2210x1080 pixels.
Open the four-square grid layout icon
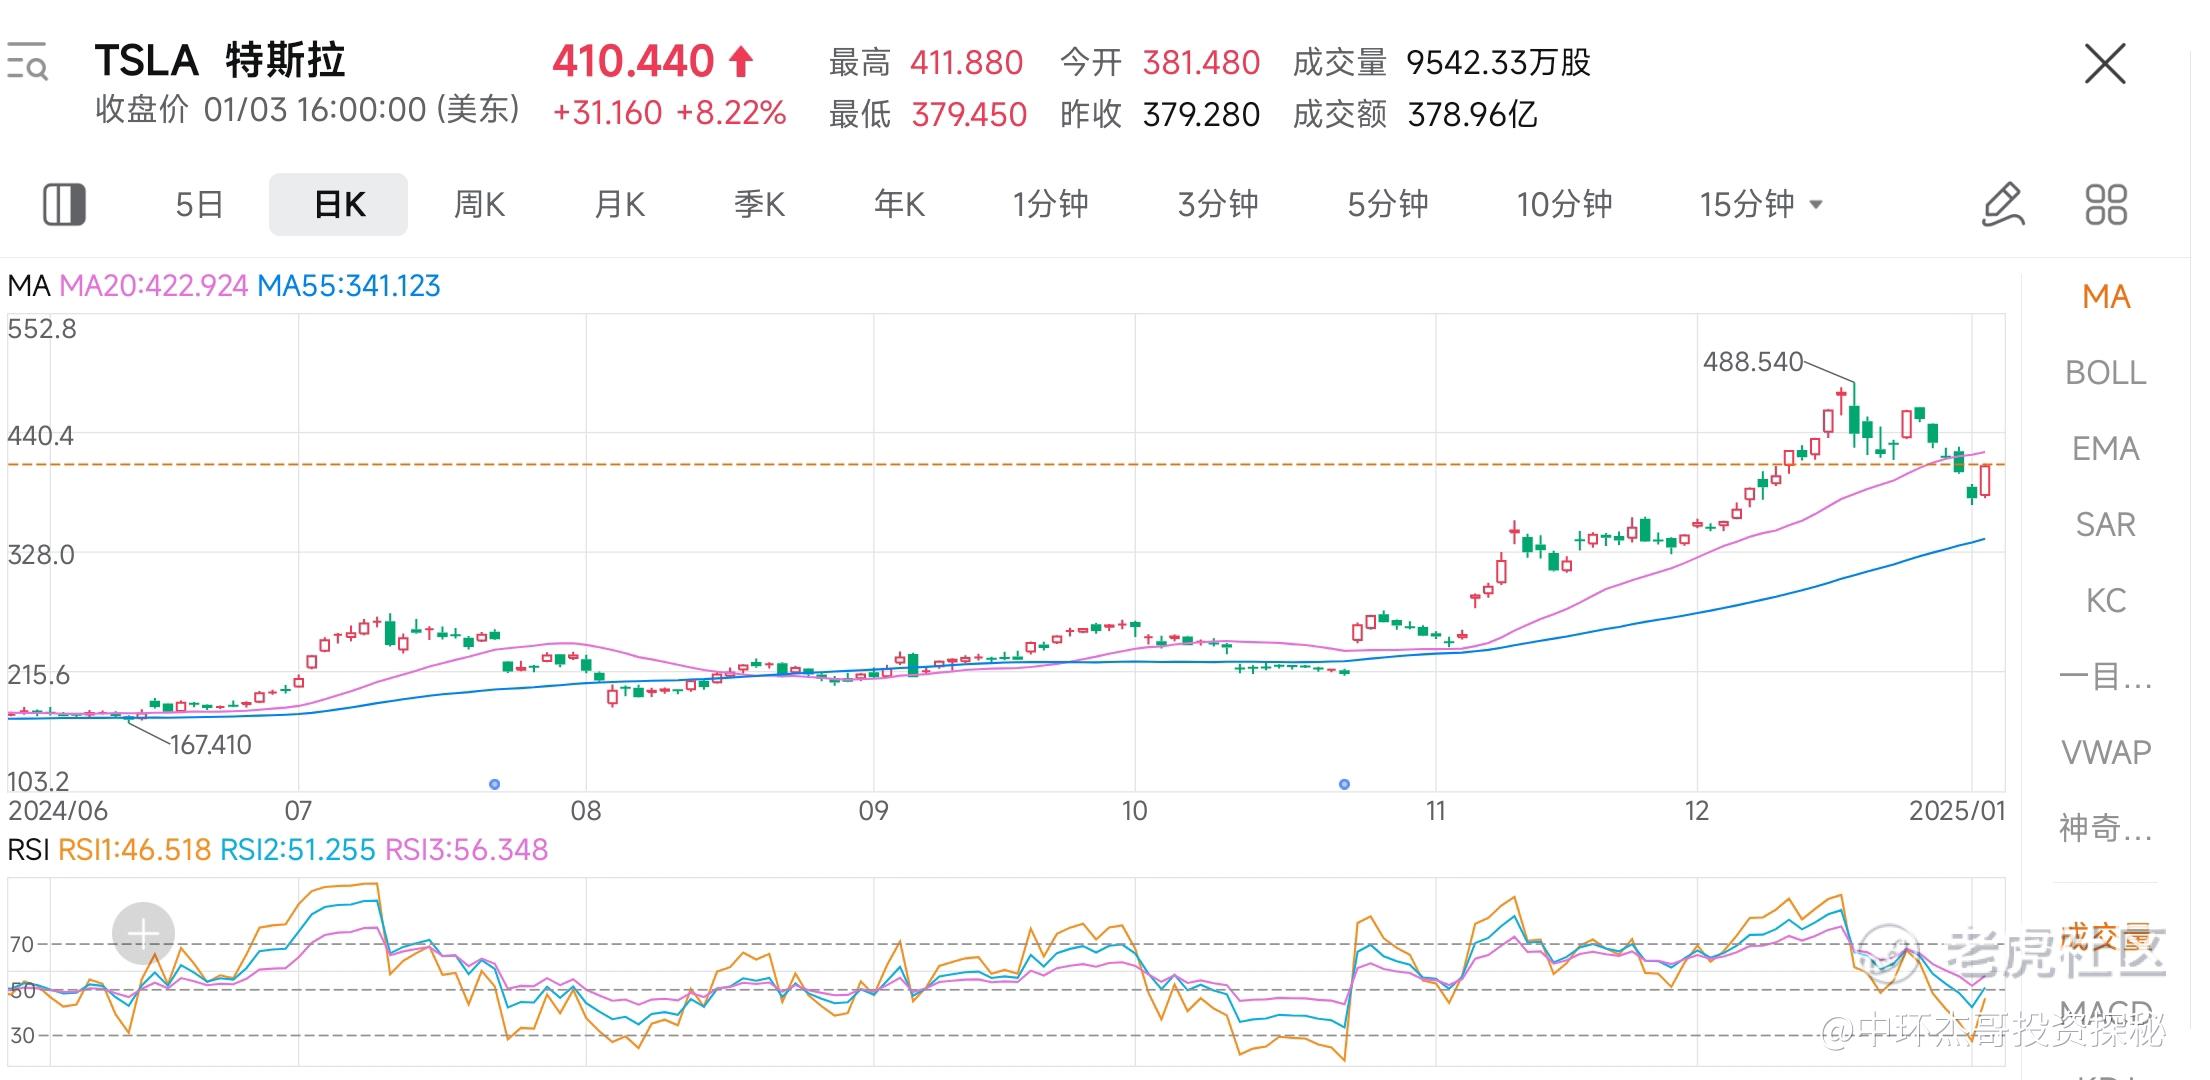pyautogui.click(x=2106, y=204)
